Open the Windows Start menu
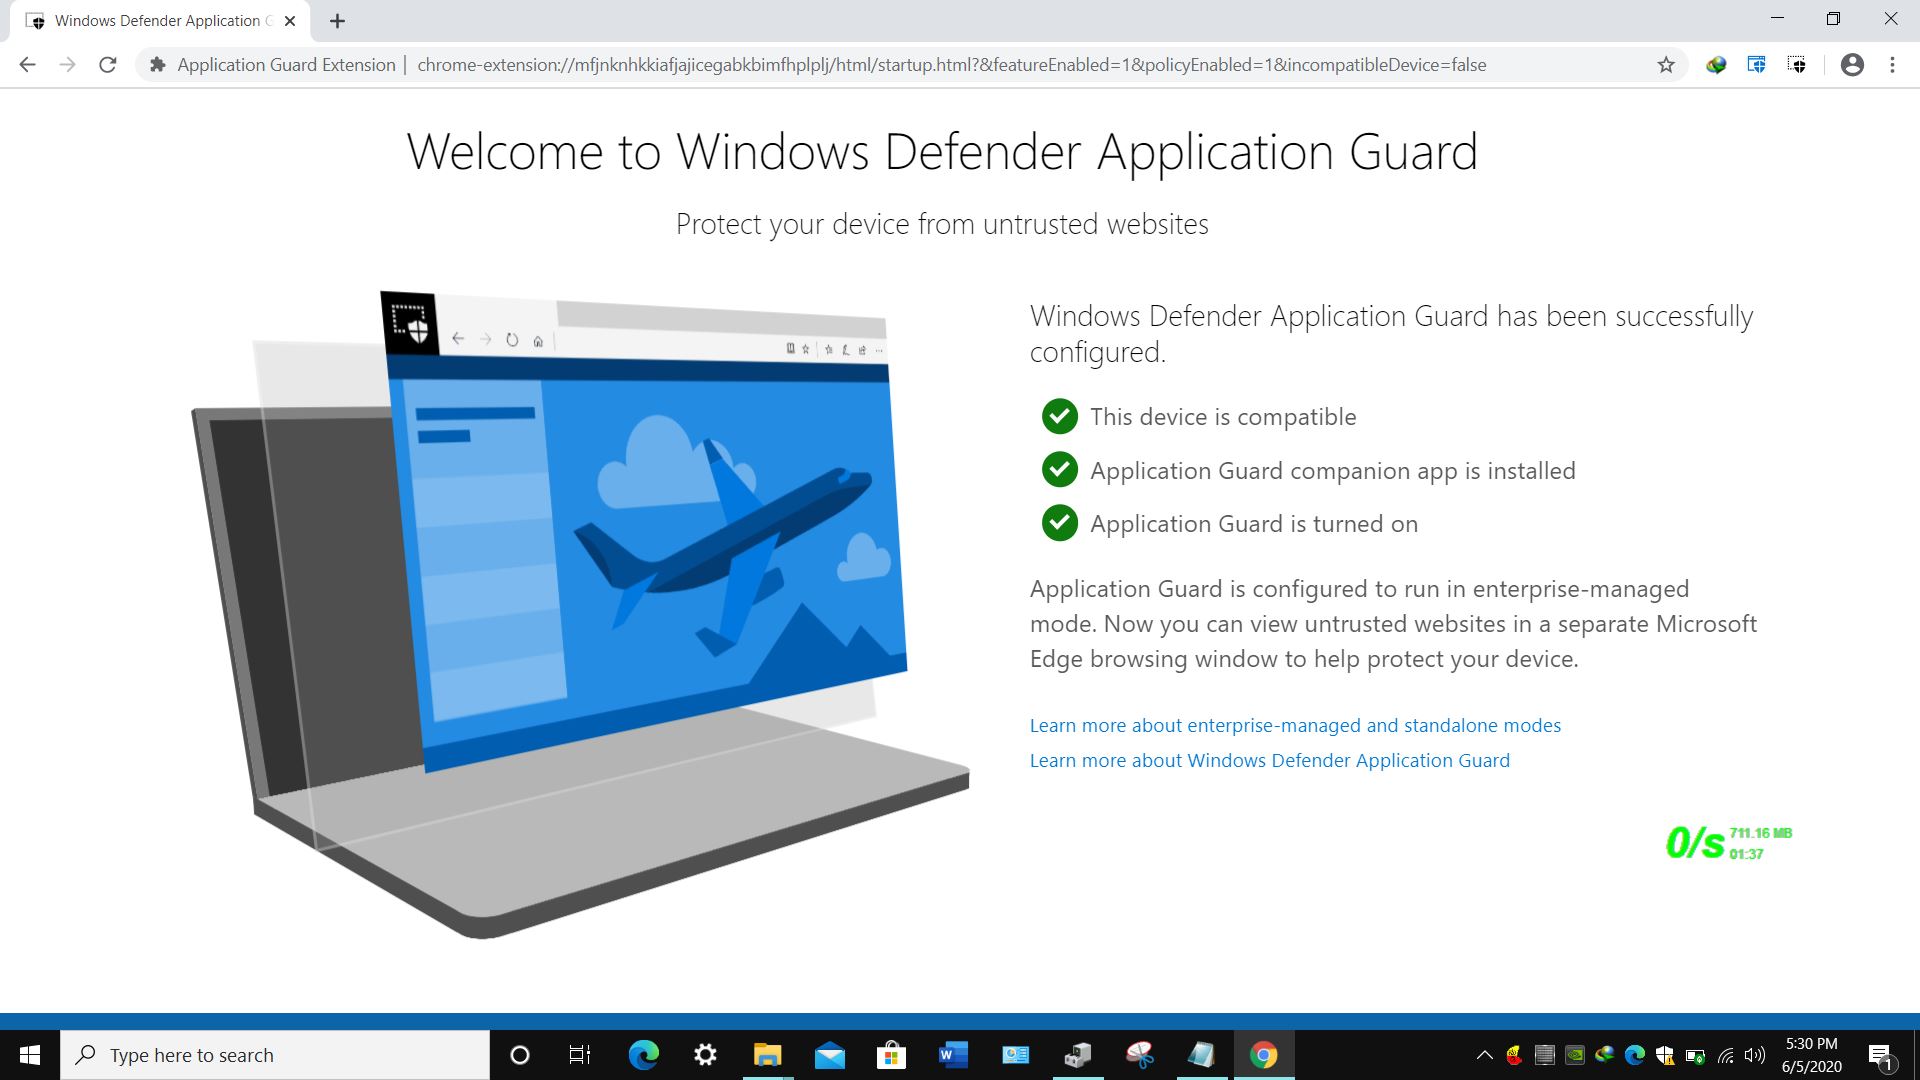The image size is (1920, 1080). pos(30,1055)
